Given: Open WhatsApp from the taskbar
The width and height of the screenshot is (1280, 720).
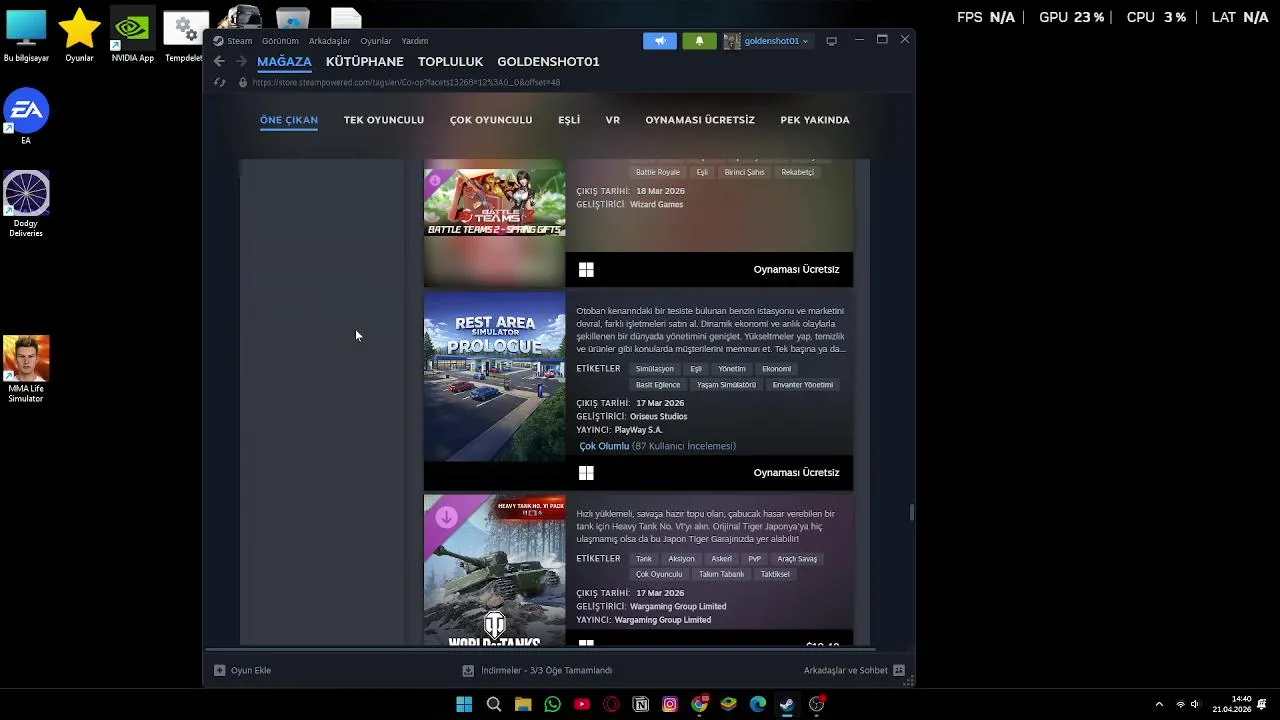Looking at the screenshot, I should 552,704.
